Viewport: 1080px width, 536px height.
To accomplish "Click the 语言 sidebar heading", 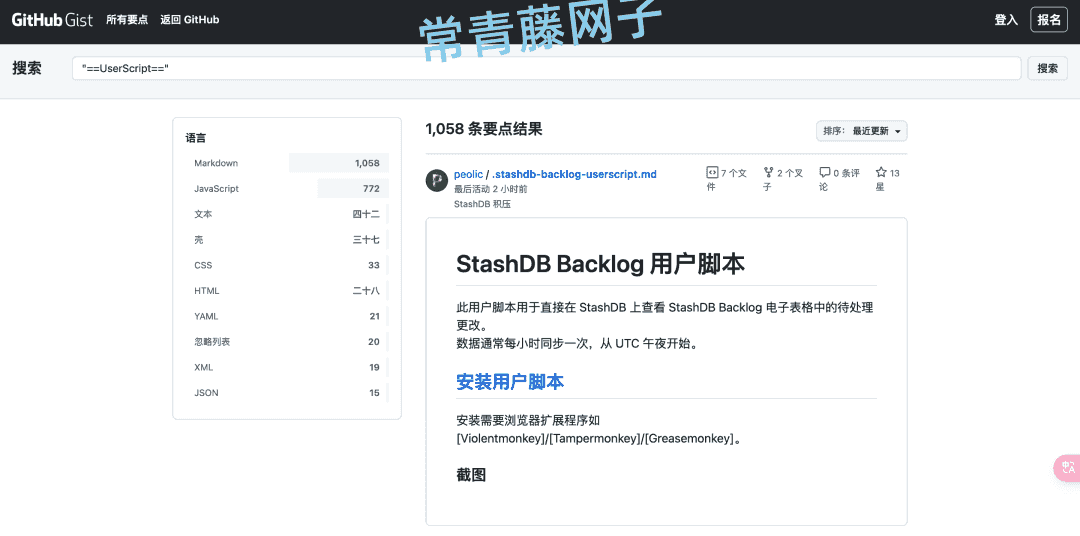I will 196,138.
